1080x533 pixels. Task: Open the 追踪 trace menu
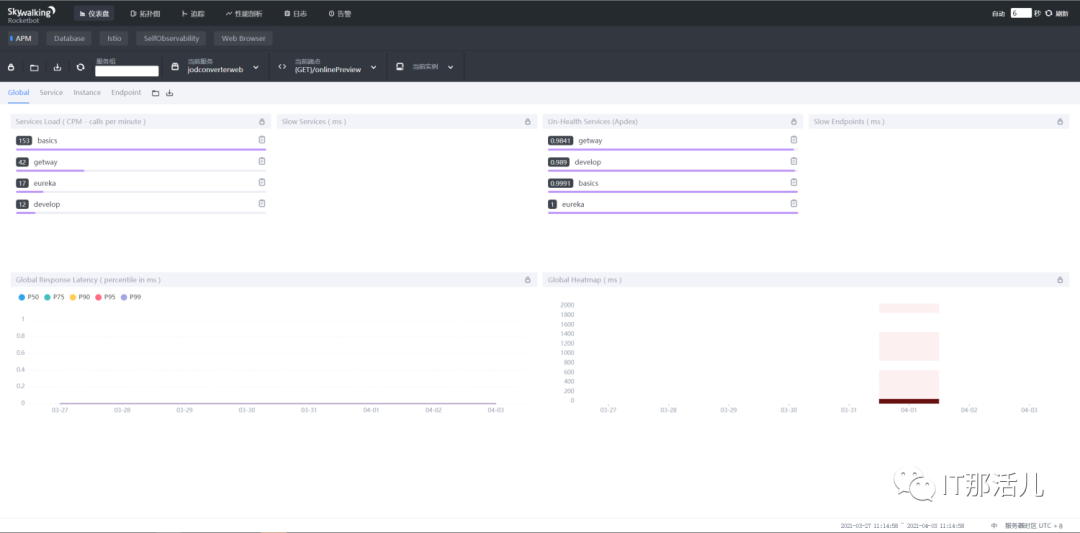(194, 13)
